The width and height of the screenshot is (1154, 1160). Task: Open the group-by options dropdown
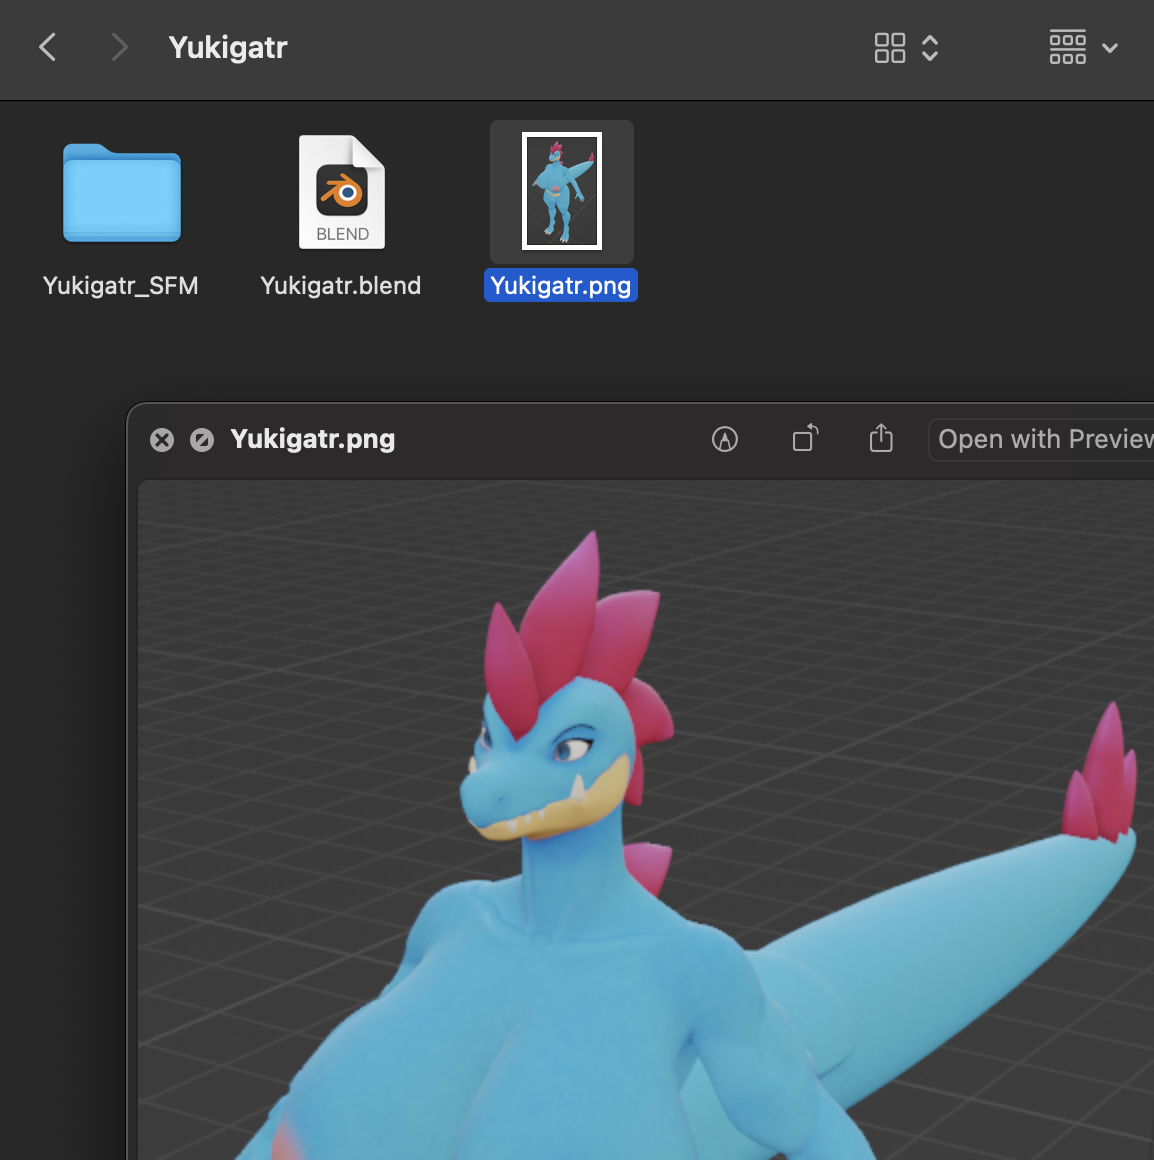pyautogui.click(x=1083, y=48)
